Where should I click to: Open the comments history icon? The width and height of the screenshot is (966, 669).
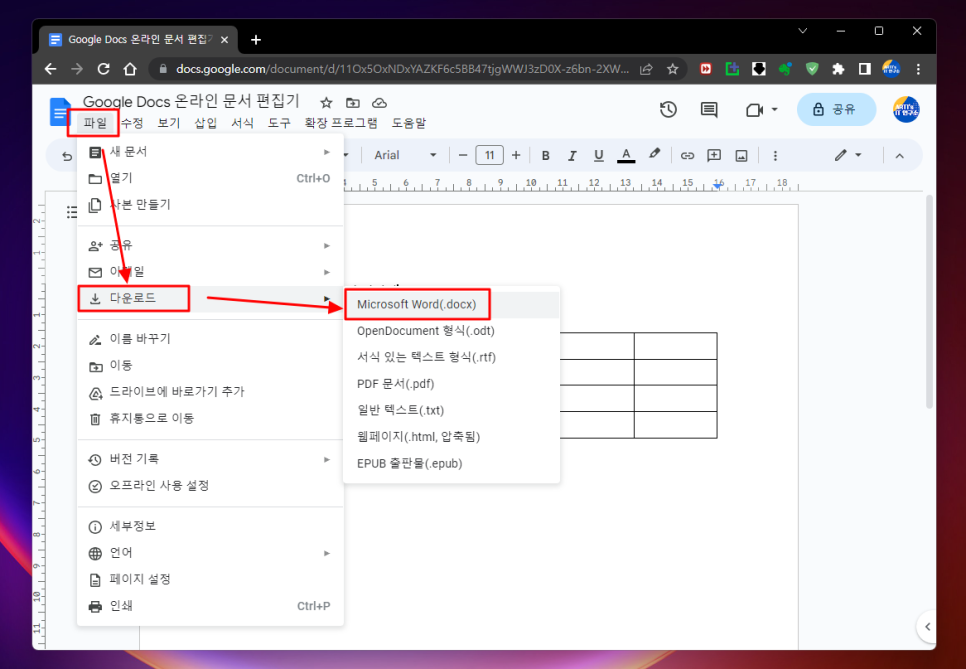[x=708, y=110]
